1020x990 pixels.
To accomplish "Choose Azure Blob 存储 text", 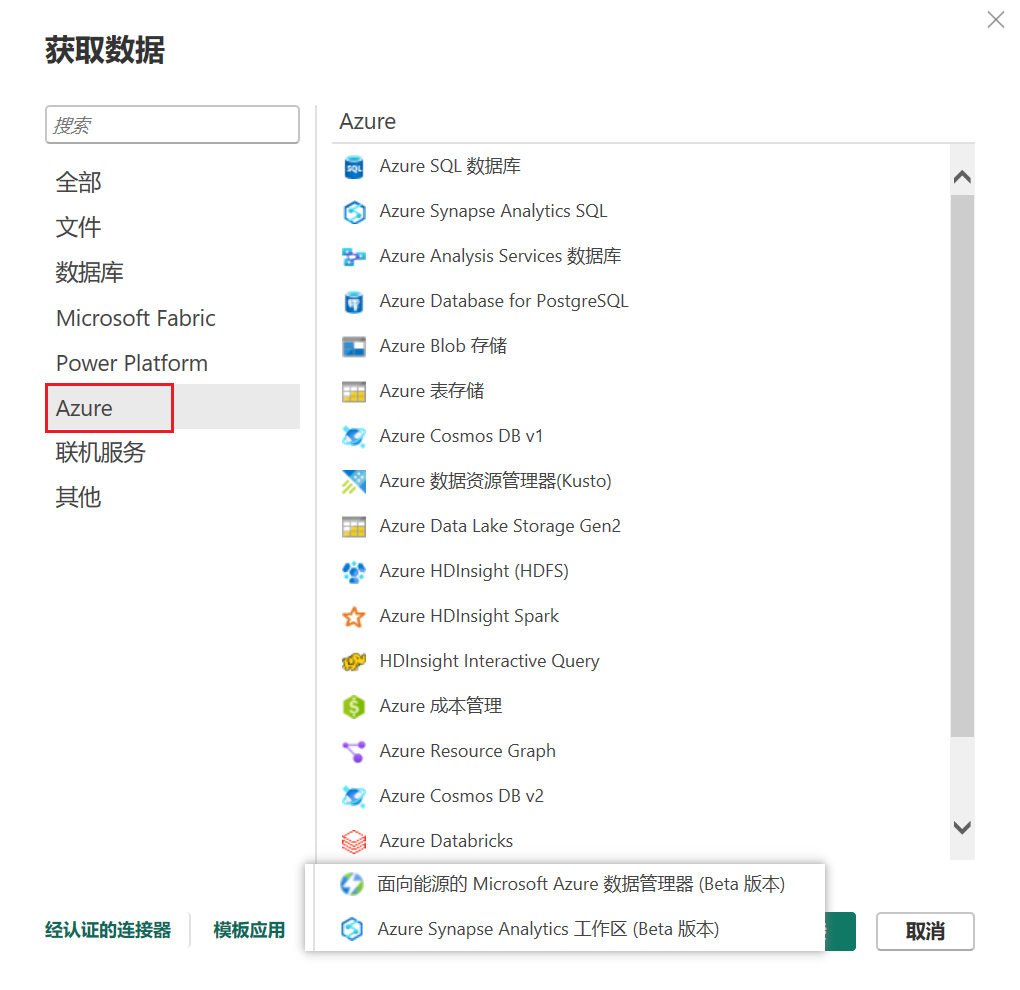I will pyautogui.click(x=443, y=346).
